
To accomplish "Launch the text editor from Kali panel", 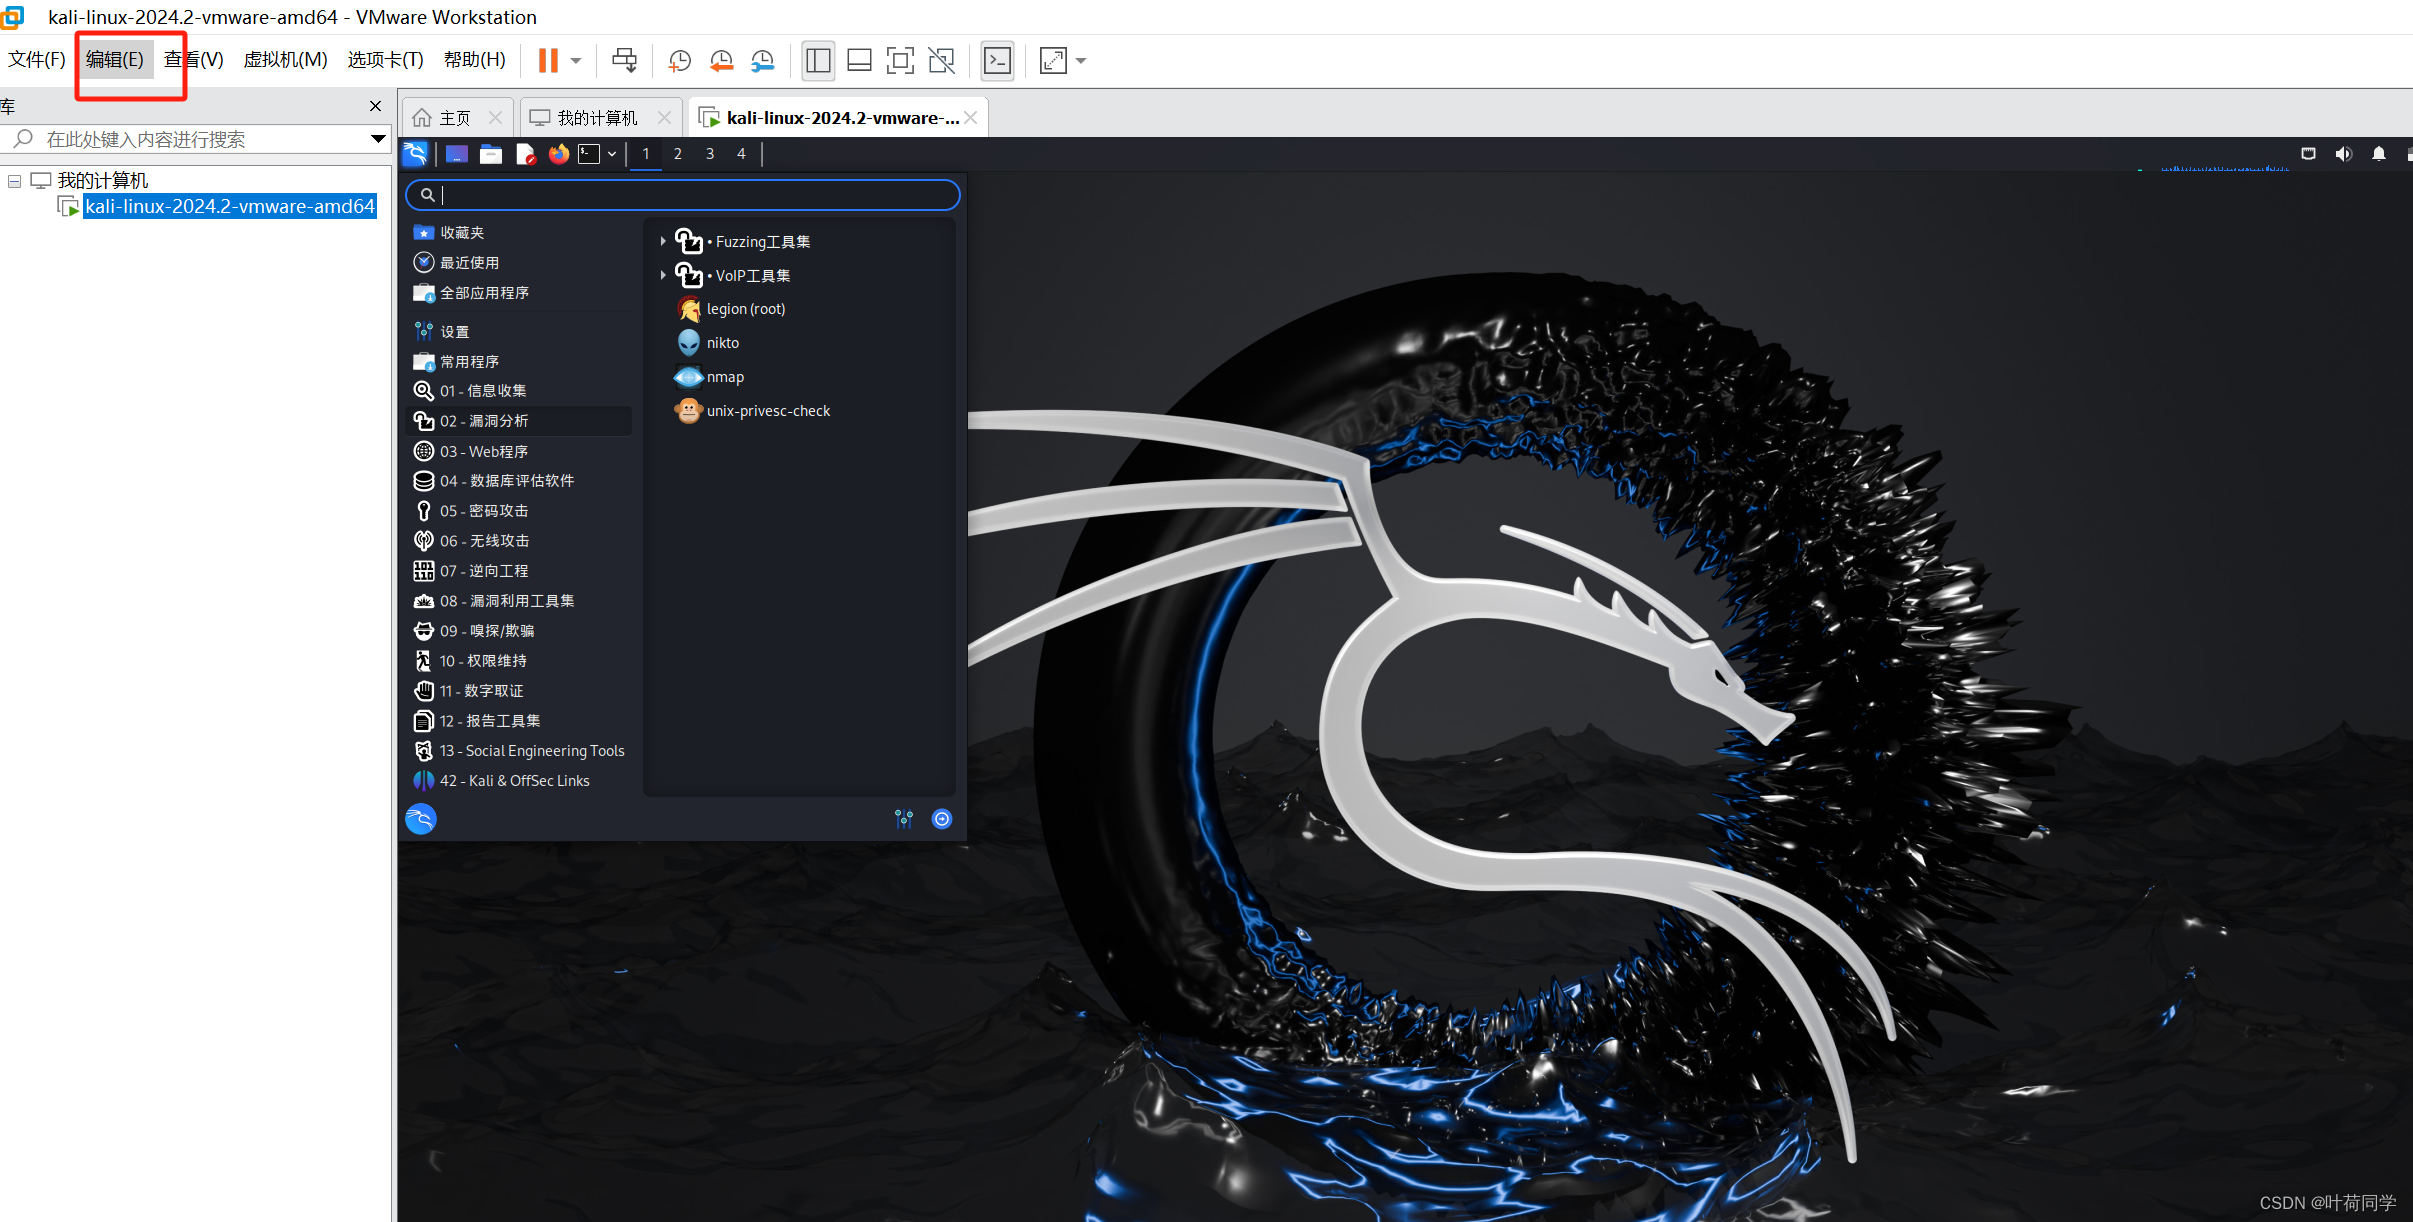I will pos(525,154).
